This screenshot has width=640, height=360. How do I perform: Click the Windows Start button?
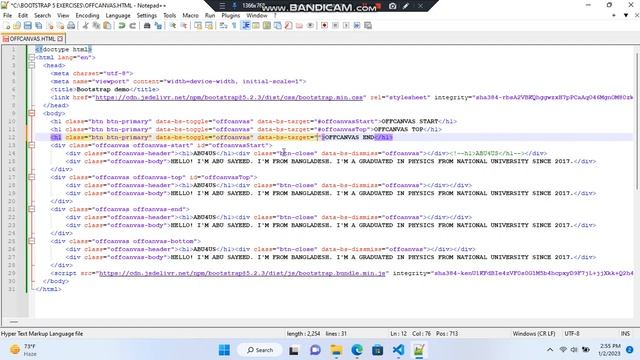tap(224, 350)
